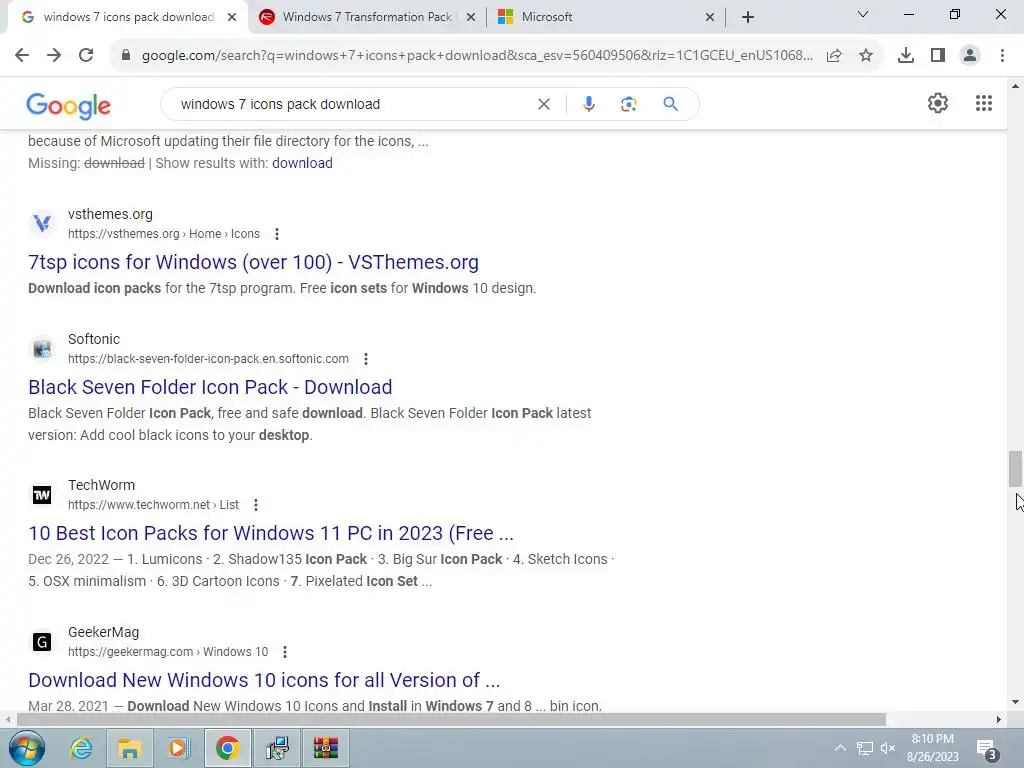Open Chrome three-dot menu

[1002, 56]
